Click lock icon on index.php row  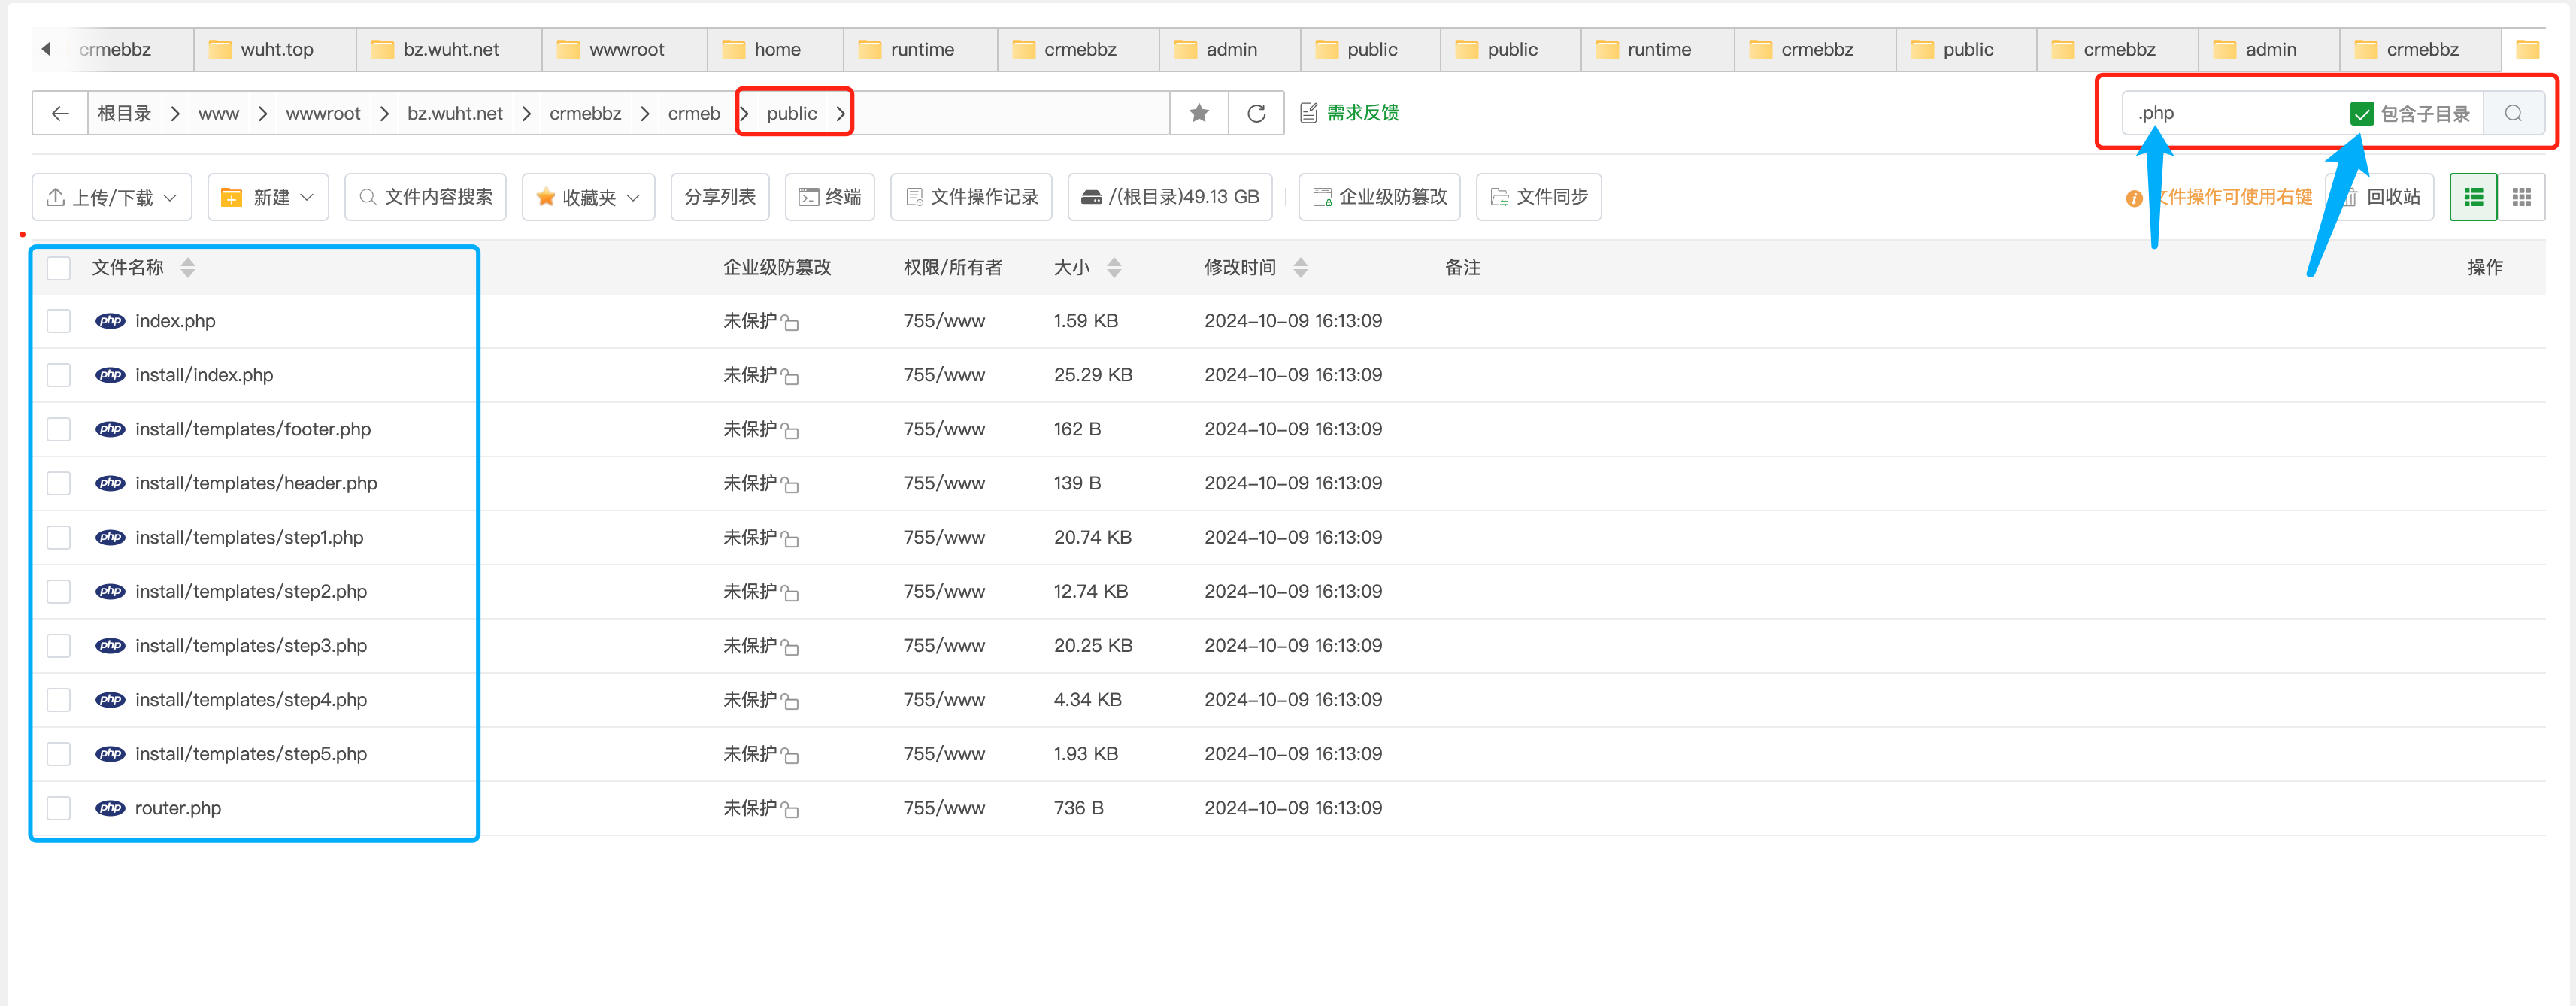pyautogui.click(x=790, y=322)
